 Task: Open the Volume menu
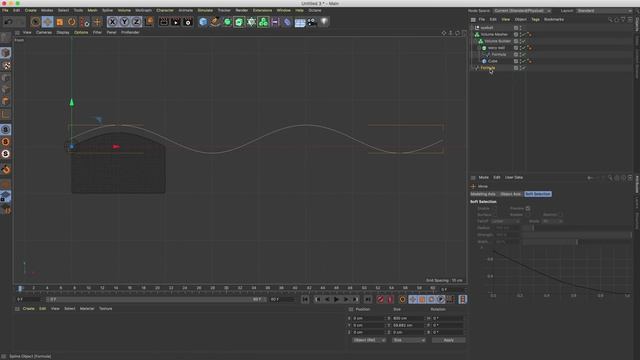[x=124, y=10]
